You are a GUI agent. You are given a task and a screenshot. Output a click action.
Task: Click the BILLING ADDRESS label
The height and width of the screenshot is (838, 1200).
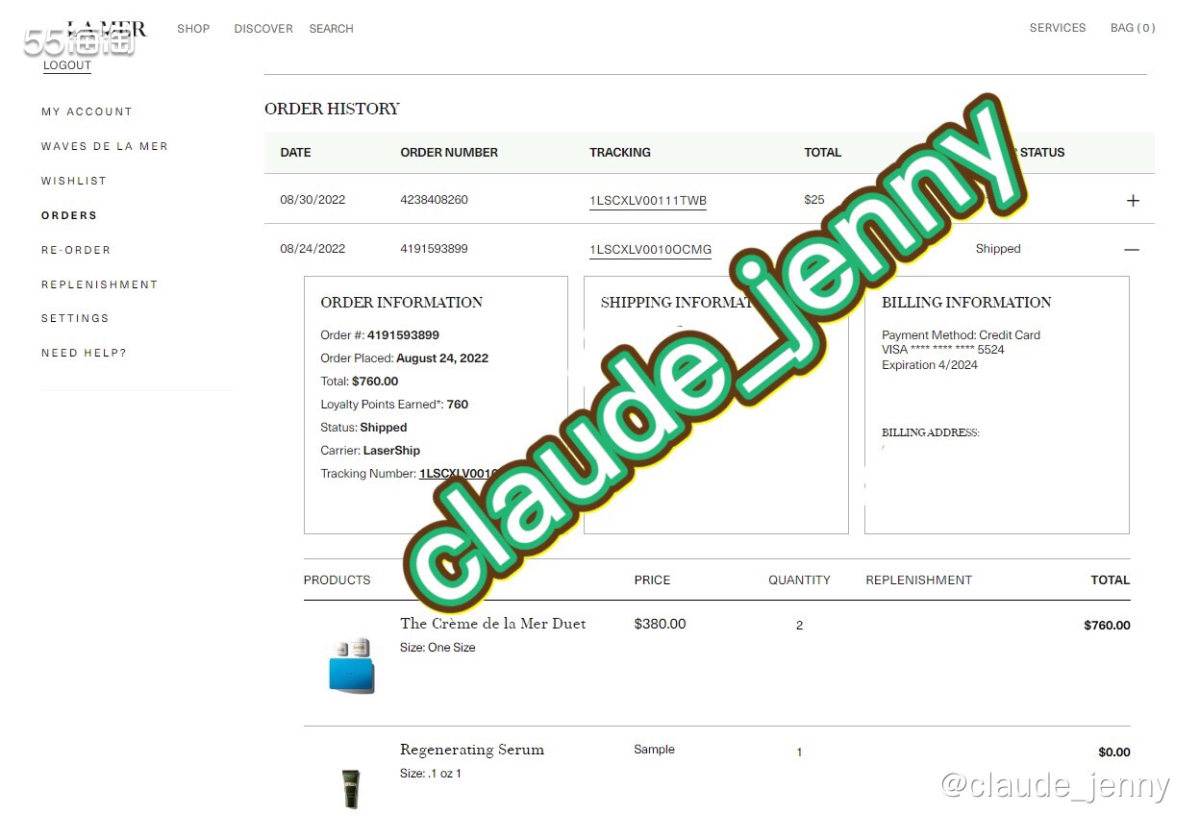point(930,433)
